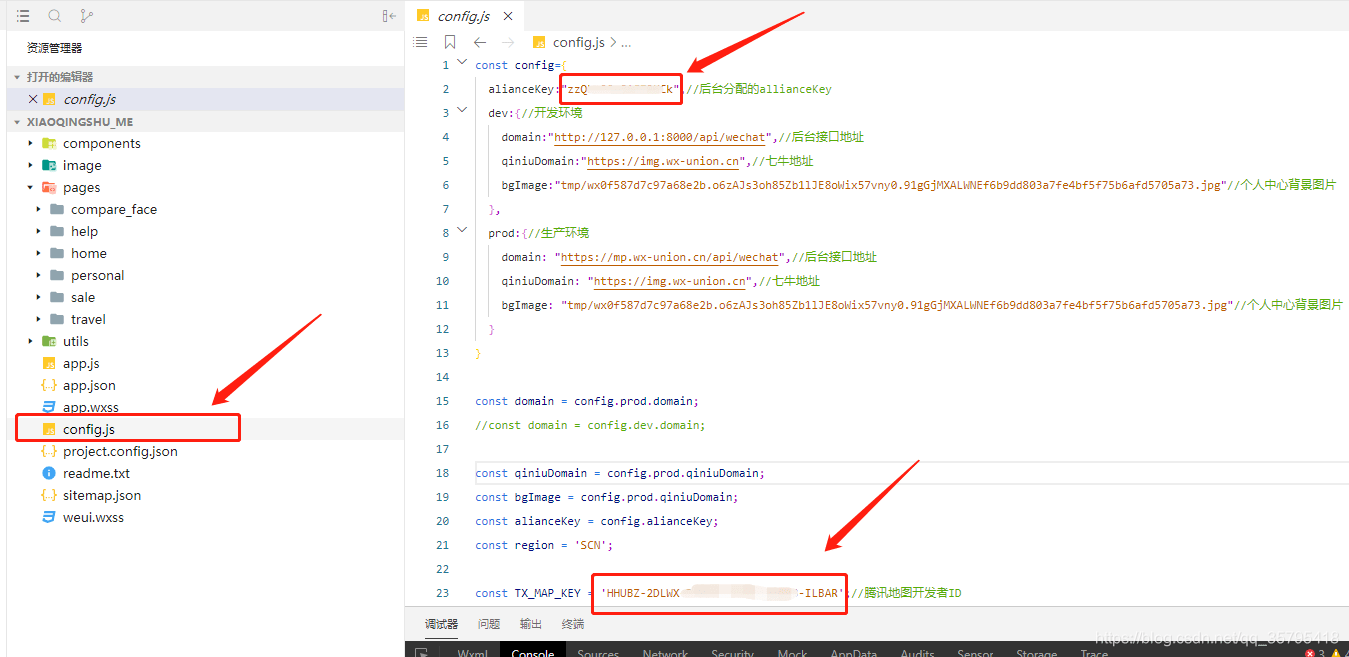The width and height of the screenshot is (1349, 657).
Task: Follow the https://img.wx-union.cn link on line 5
Action: 663,161
